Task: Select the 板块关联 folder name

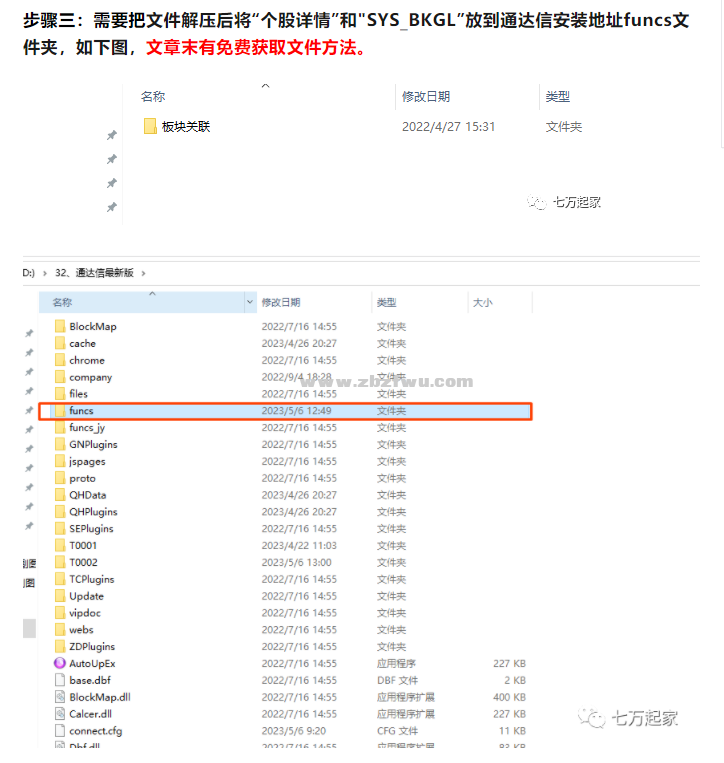Action: (186, 127)
